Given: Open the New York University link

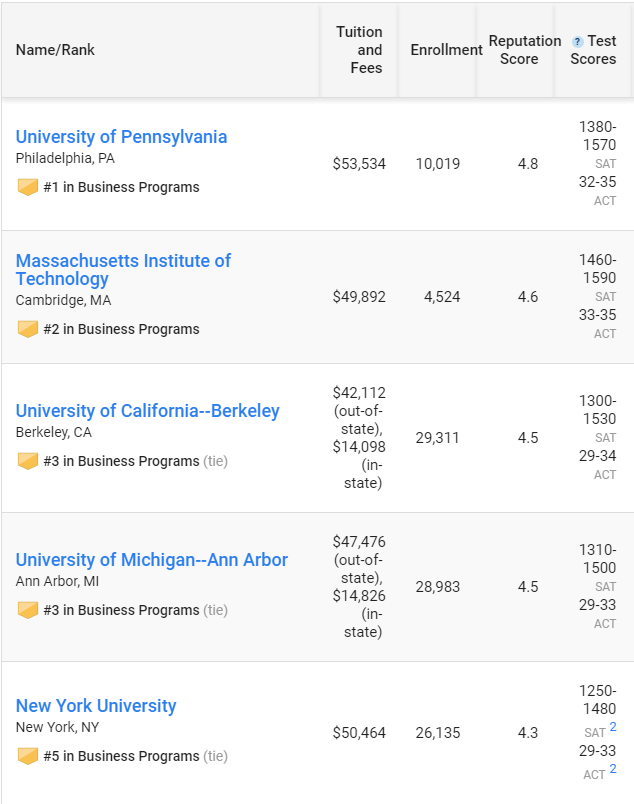Looking at the screenshot, I should point(96,706).
